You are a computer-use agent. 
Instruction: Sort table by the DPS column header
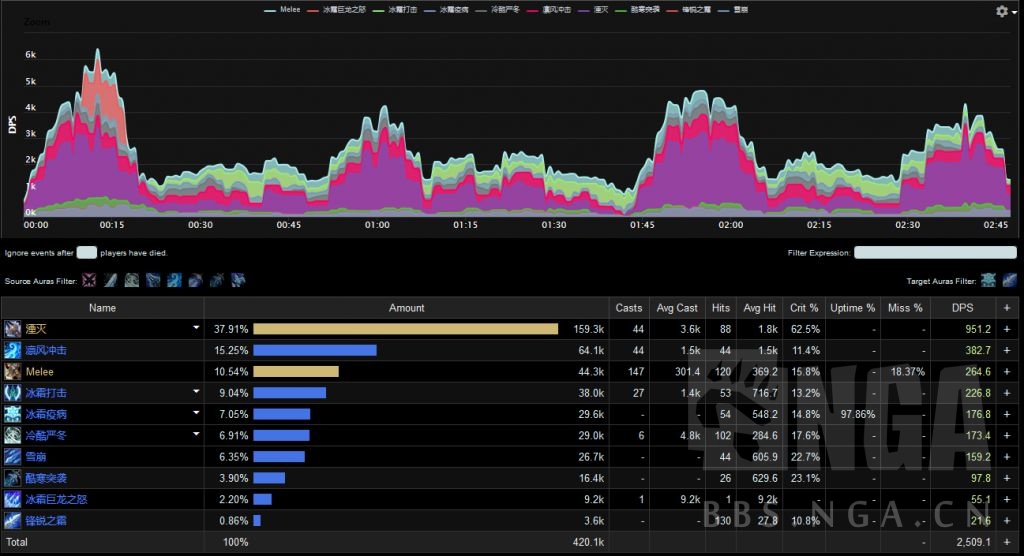pyautogui.click(x=961, y=308)
